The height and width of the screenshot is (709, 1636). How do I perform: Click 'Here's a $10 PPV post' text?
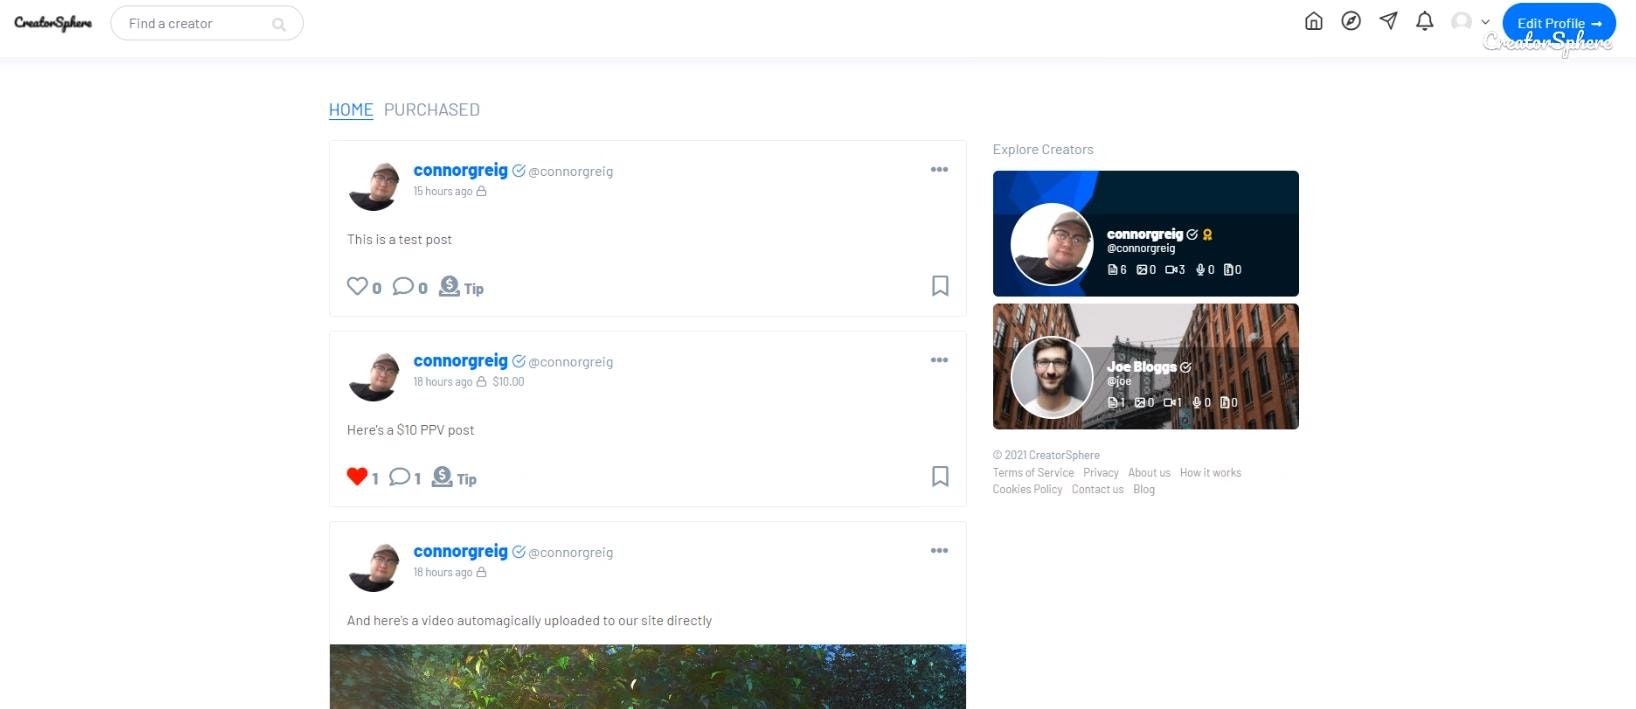click(410, 430)
